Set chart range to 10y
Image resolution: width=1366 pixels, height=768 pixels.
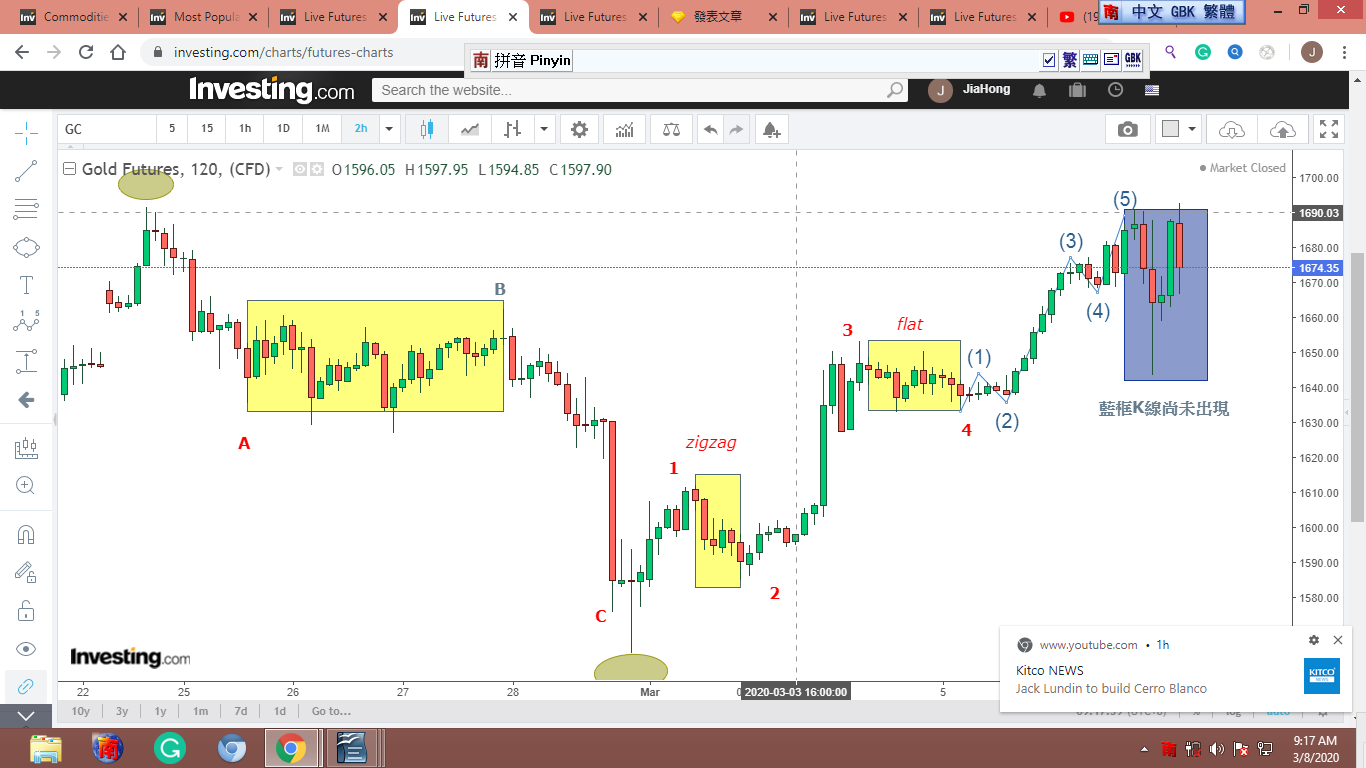(81, 711)
